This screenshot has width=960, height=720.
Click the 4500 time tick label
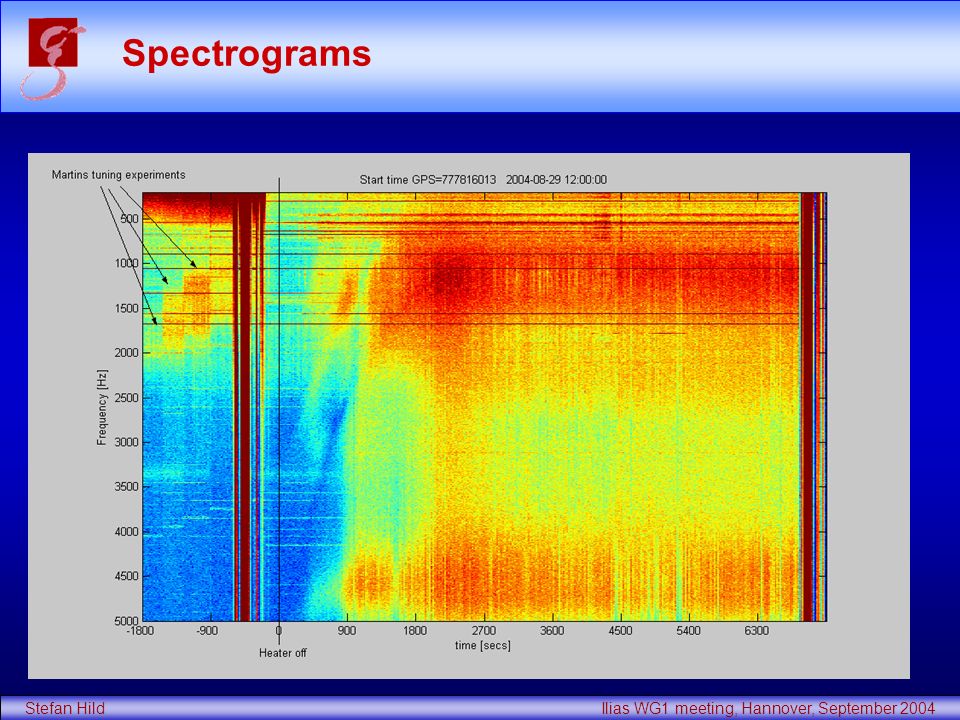[620, 631]
